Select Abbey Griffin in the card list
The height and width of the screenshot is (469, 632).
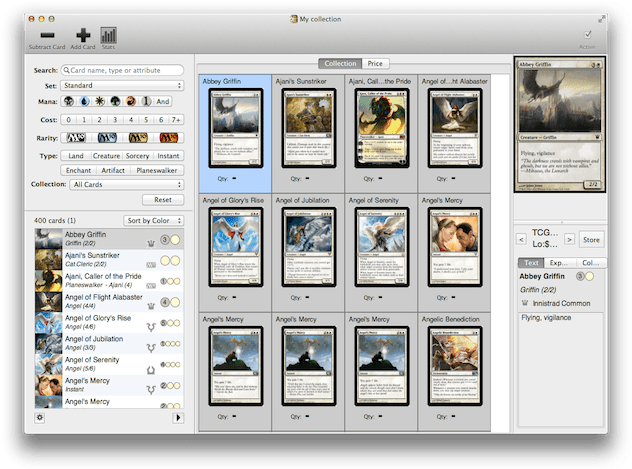[109, 239]
